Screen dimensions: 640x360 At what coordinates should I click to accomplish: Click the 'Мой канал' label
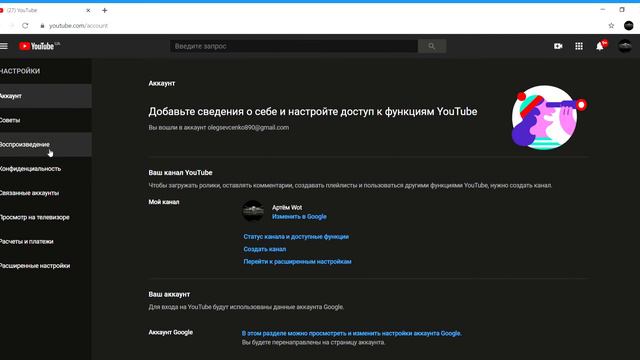click(164, 202)
